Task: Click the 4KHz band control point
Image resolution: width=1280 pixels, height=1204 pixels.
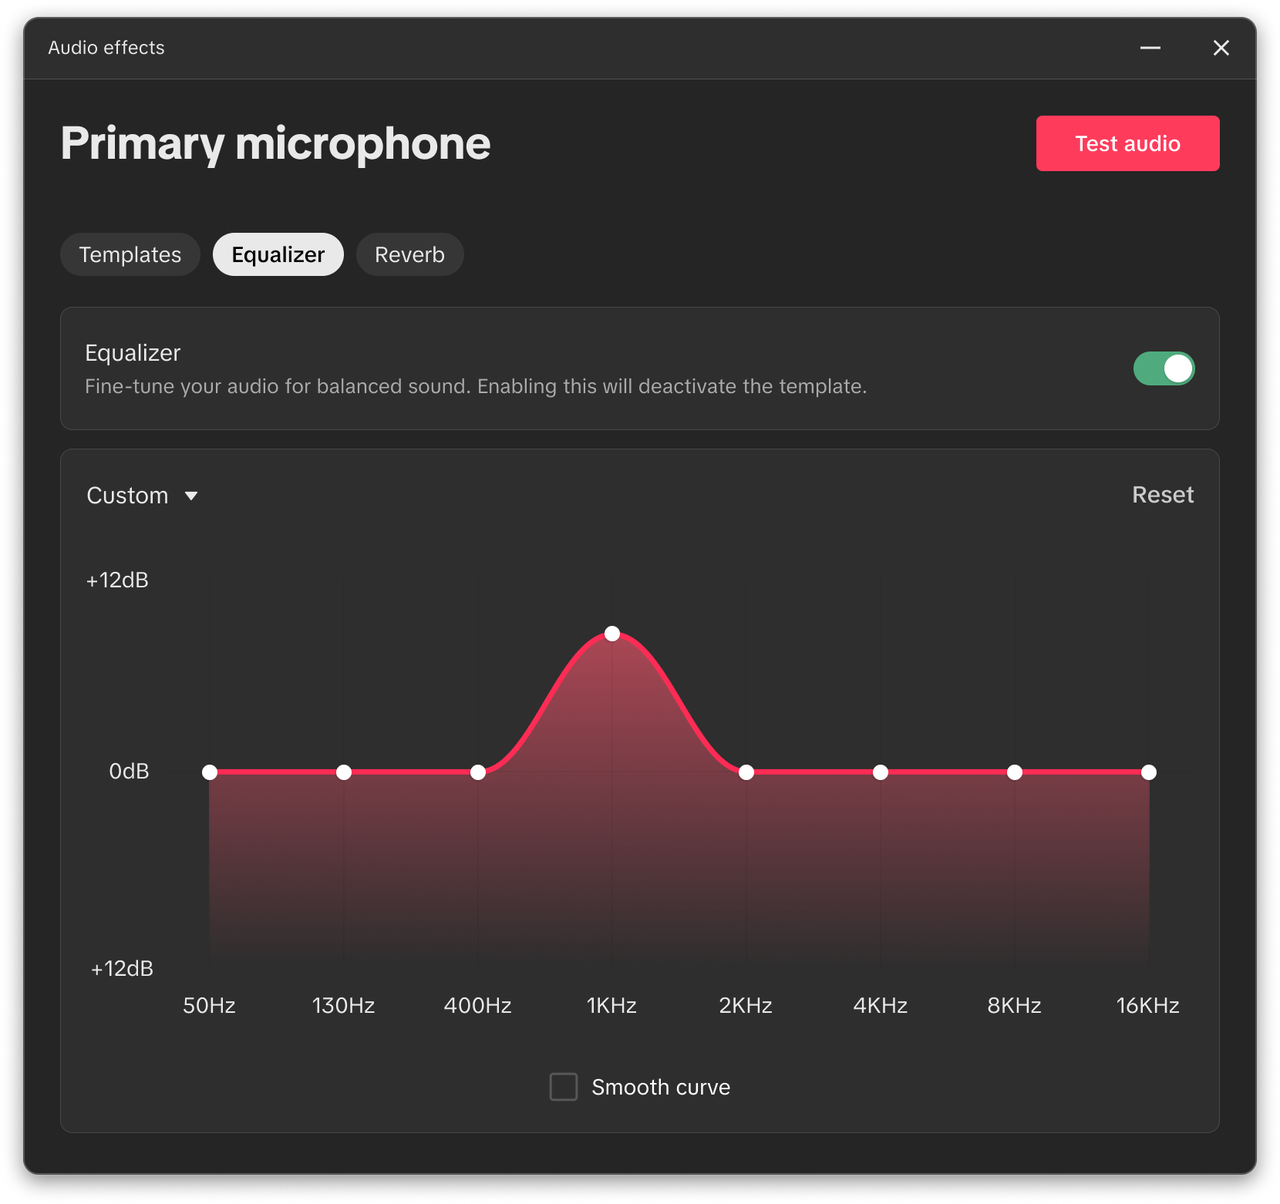Action: point(880,772)
